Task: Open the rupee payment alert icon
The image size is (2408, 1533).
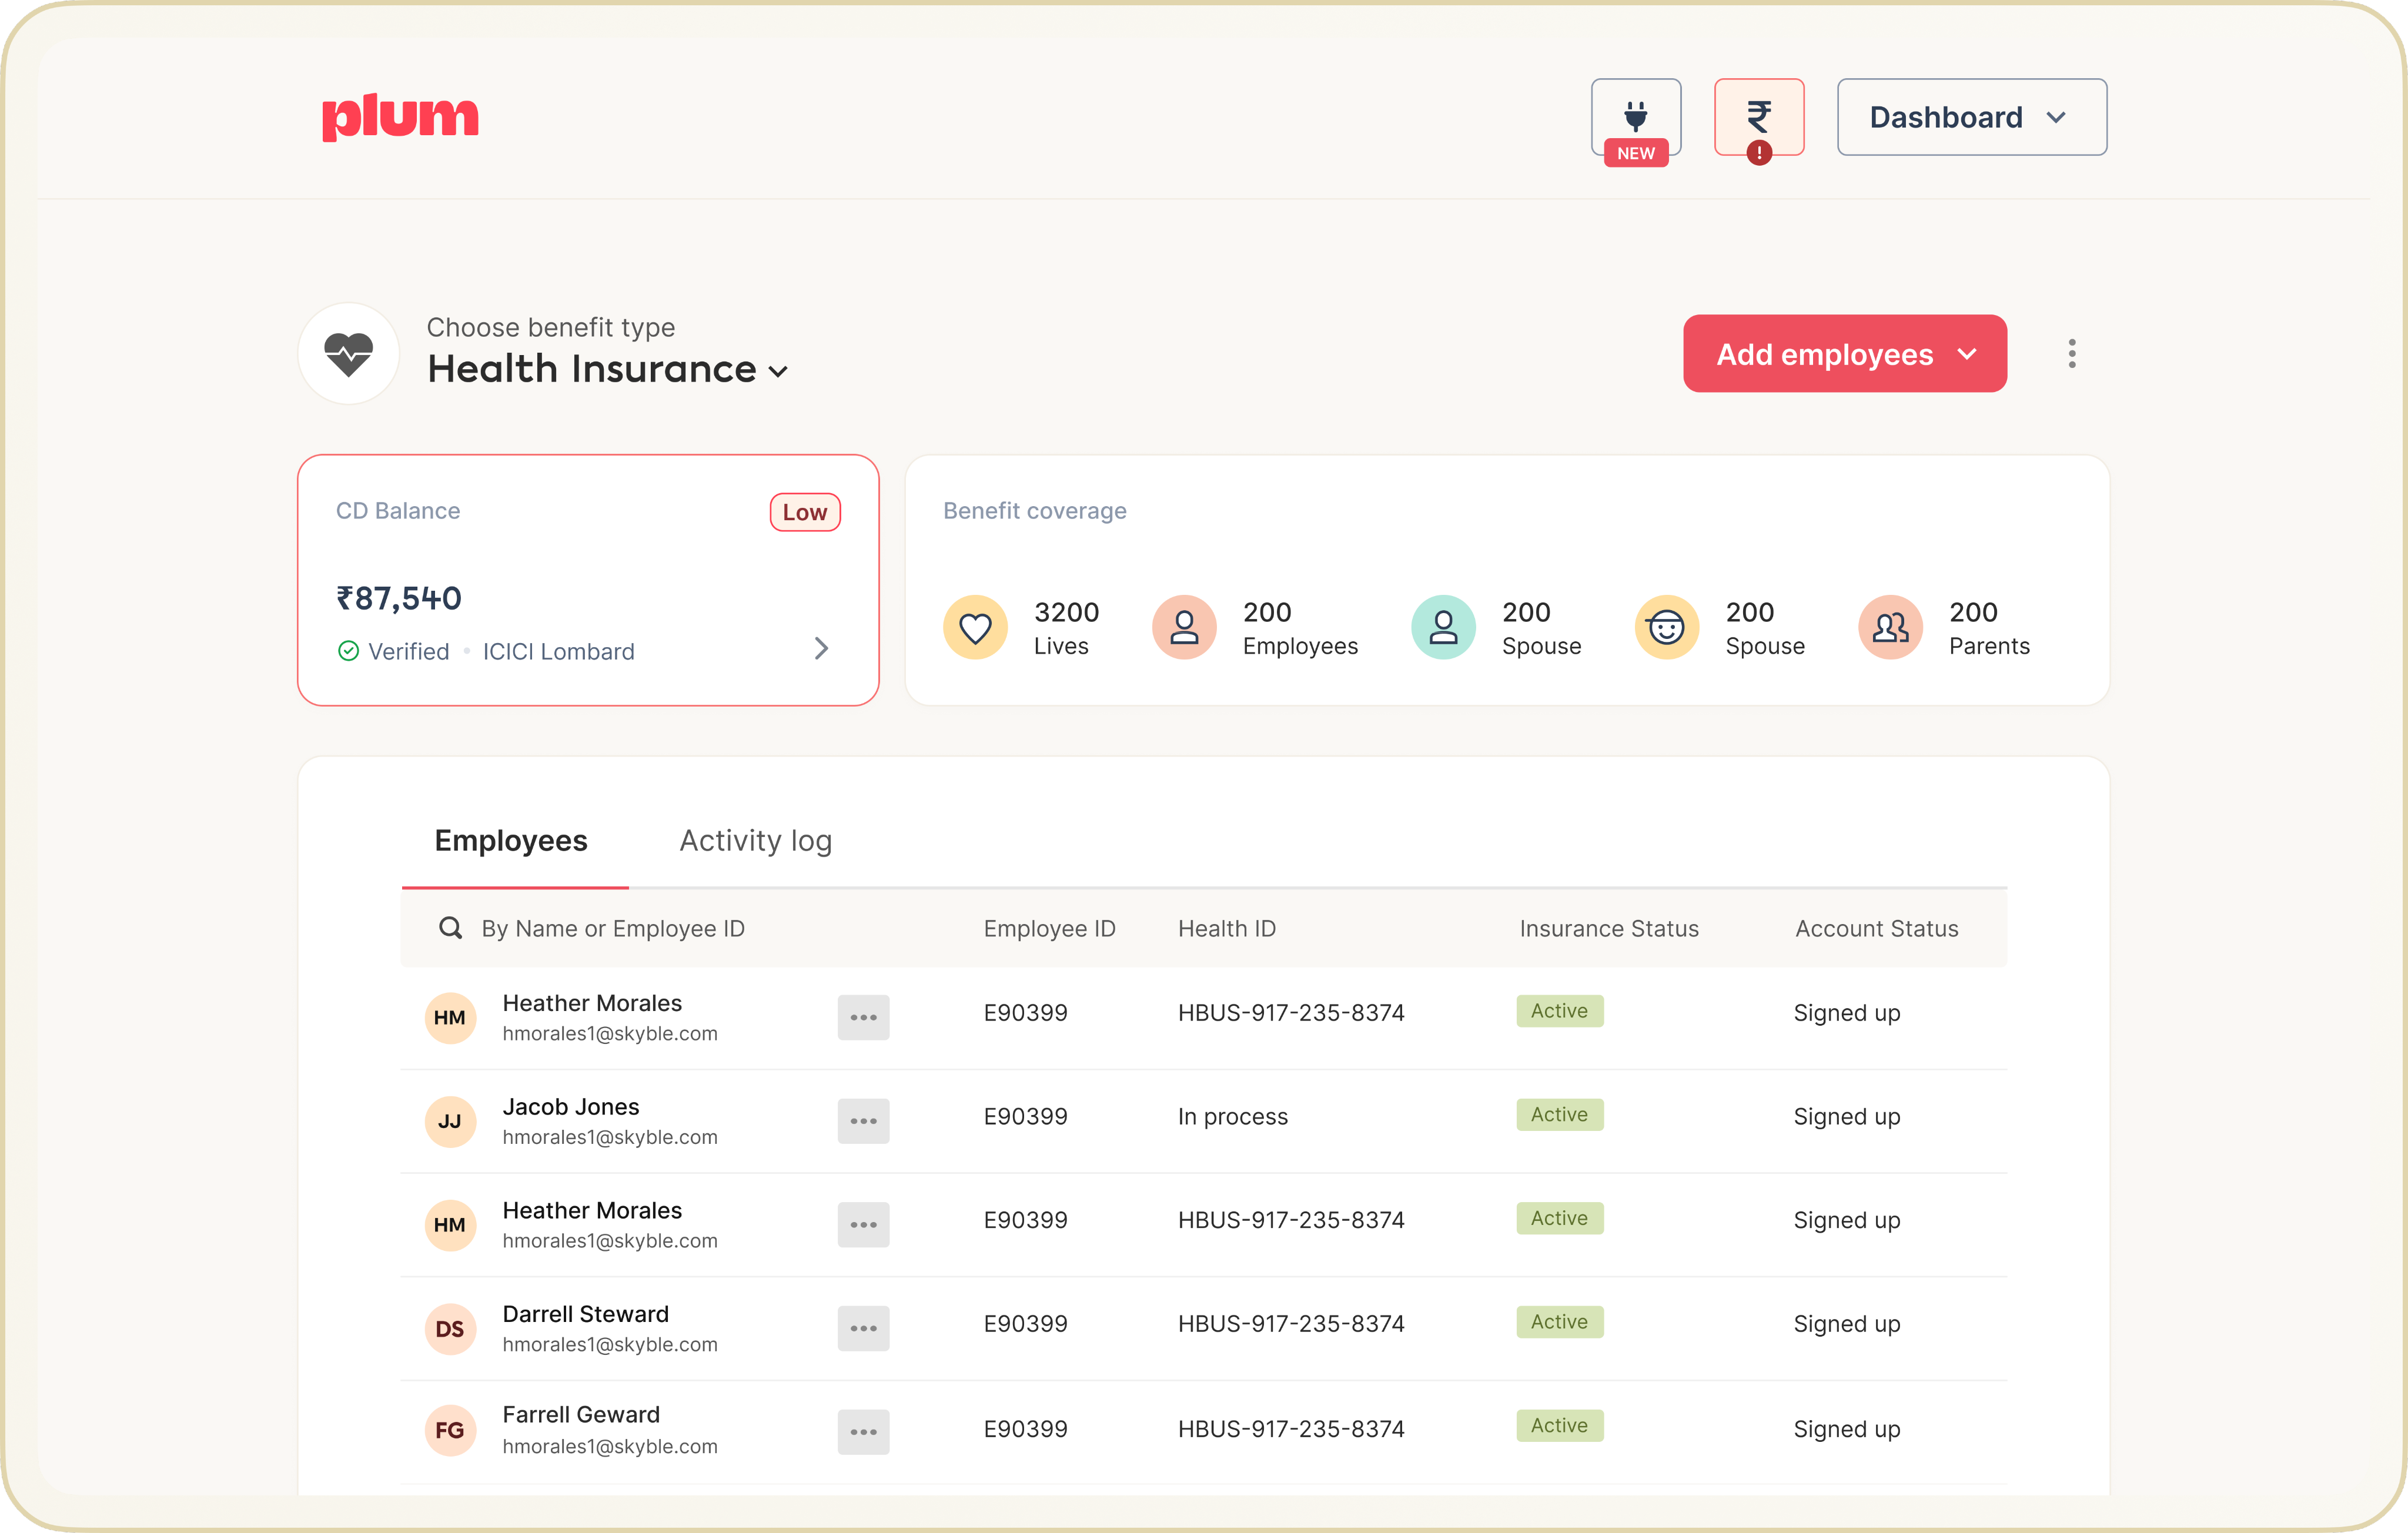Action: tap(1758, 117)
